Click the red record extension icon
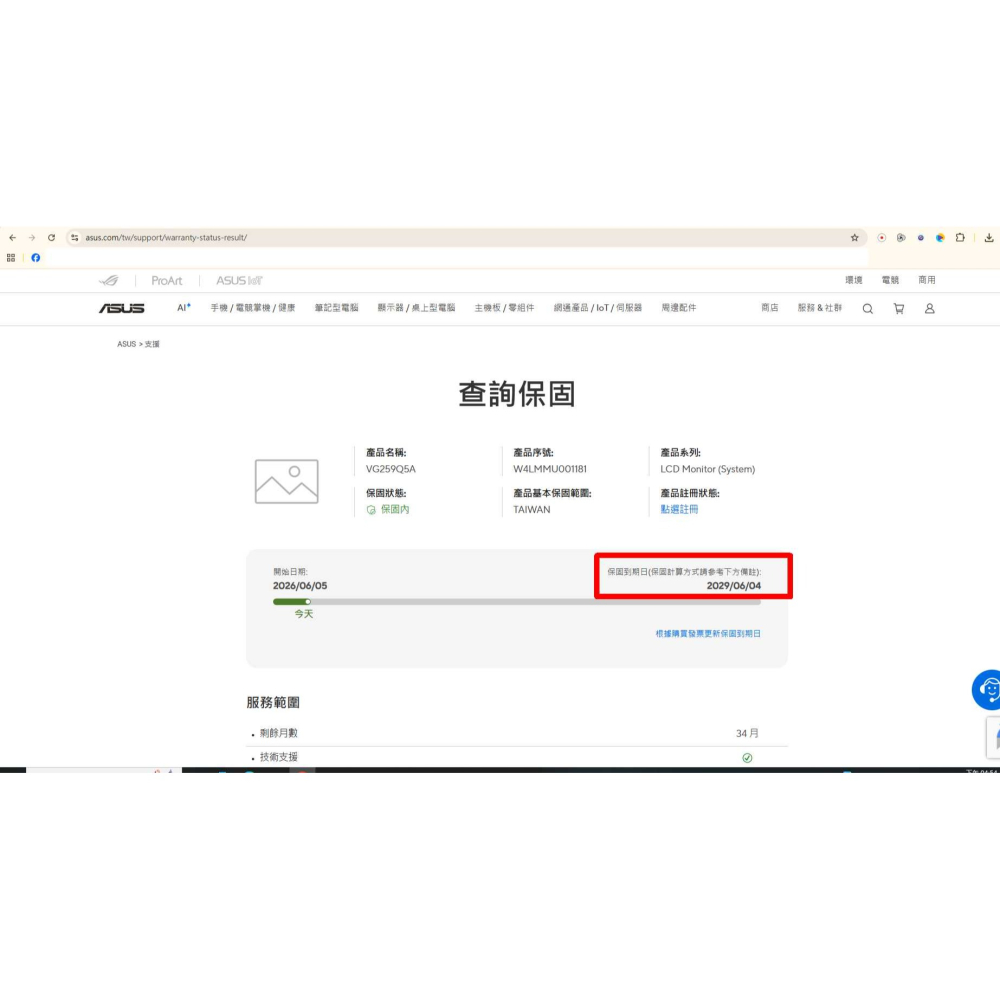1000x1000 pixels. [x=881, y=237]
